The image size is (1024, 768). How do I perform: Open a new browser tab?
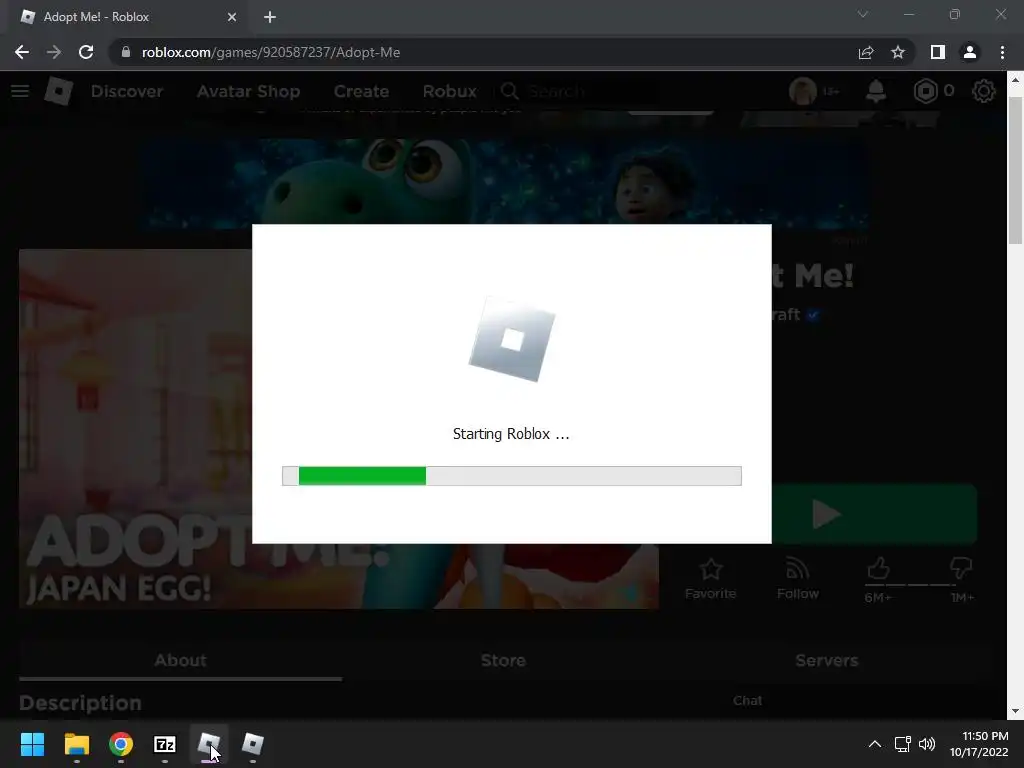tap(270, 17)
